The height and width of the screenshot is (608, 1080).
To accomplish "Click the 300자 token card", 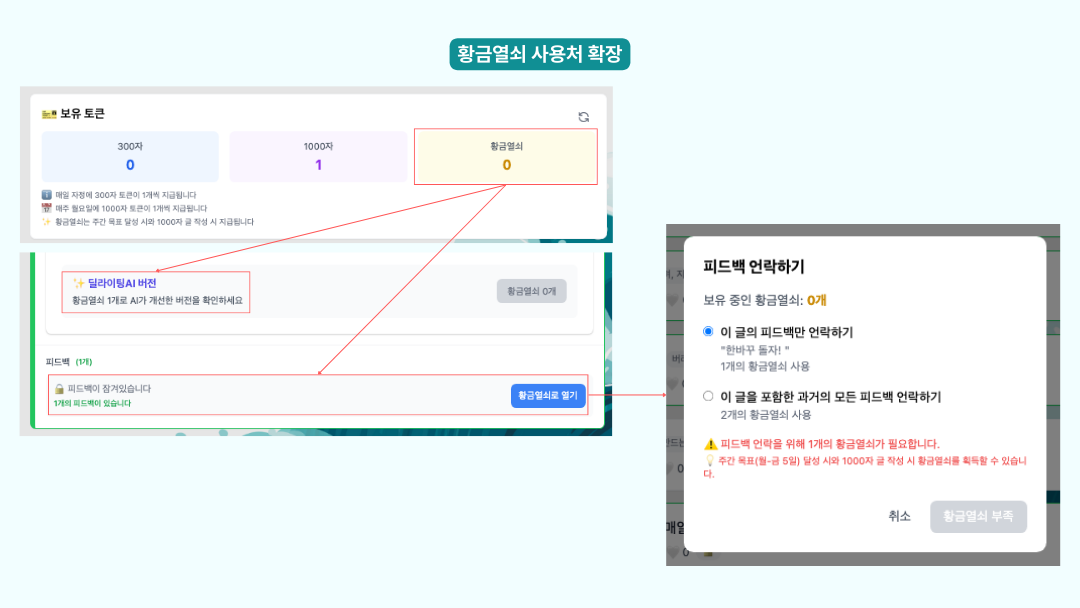I will 130,157.
